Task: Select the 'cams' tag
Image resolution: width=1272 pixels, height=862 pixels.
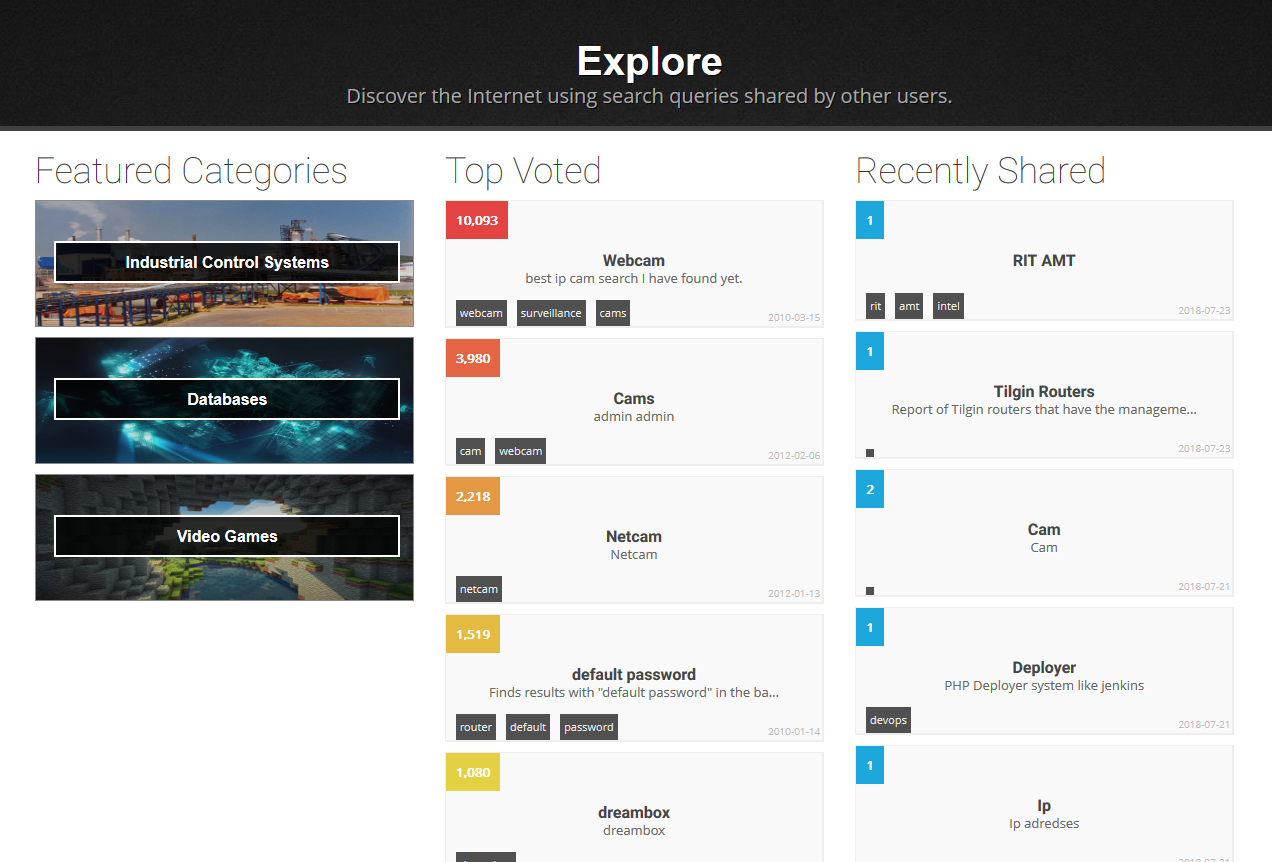Action: pos(613,313)
